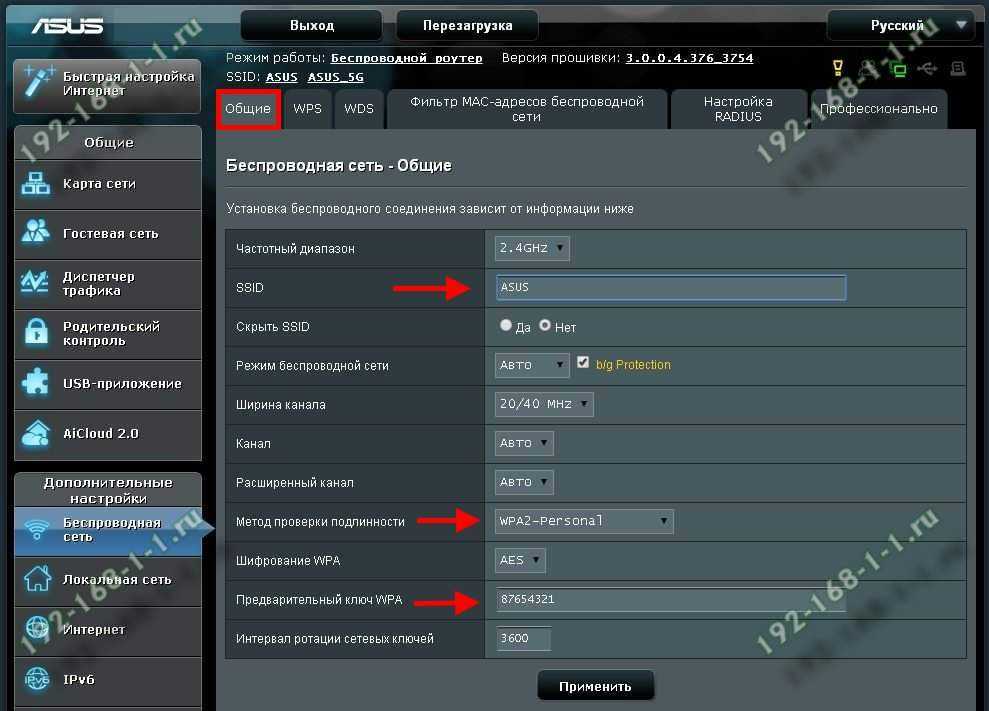Open firmware version 3.0.0.4.376_3754 link

point(689,58)
